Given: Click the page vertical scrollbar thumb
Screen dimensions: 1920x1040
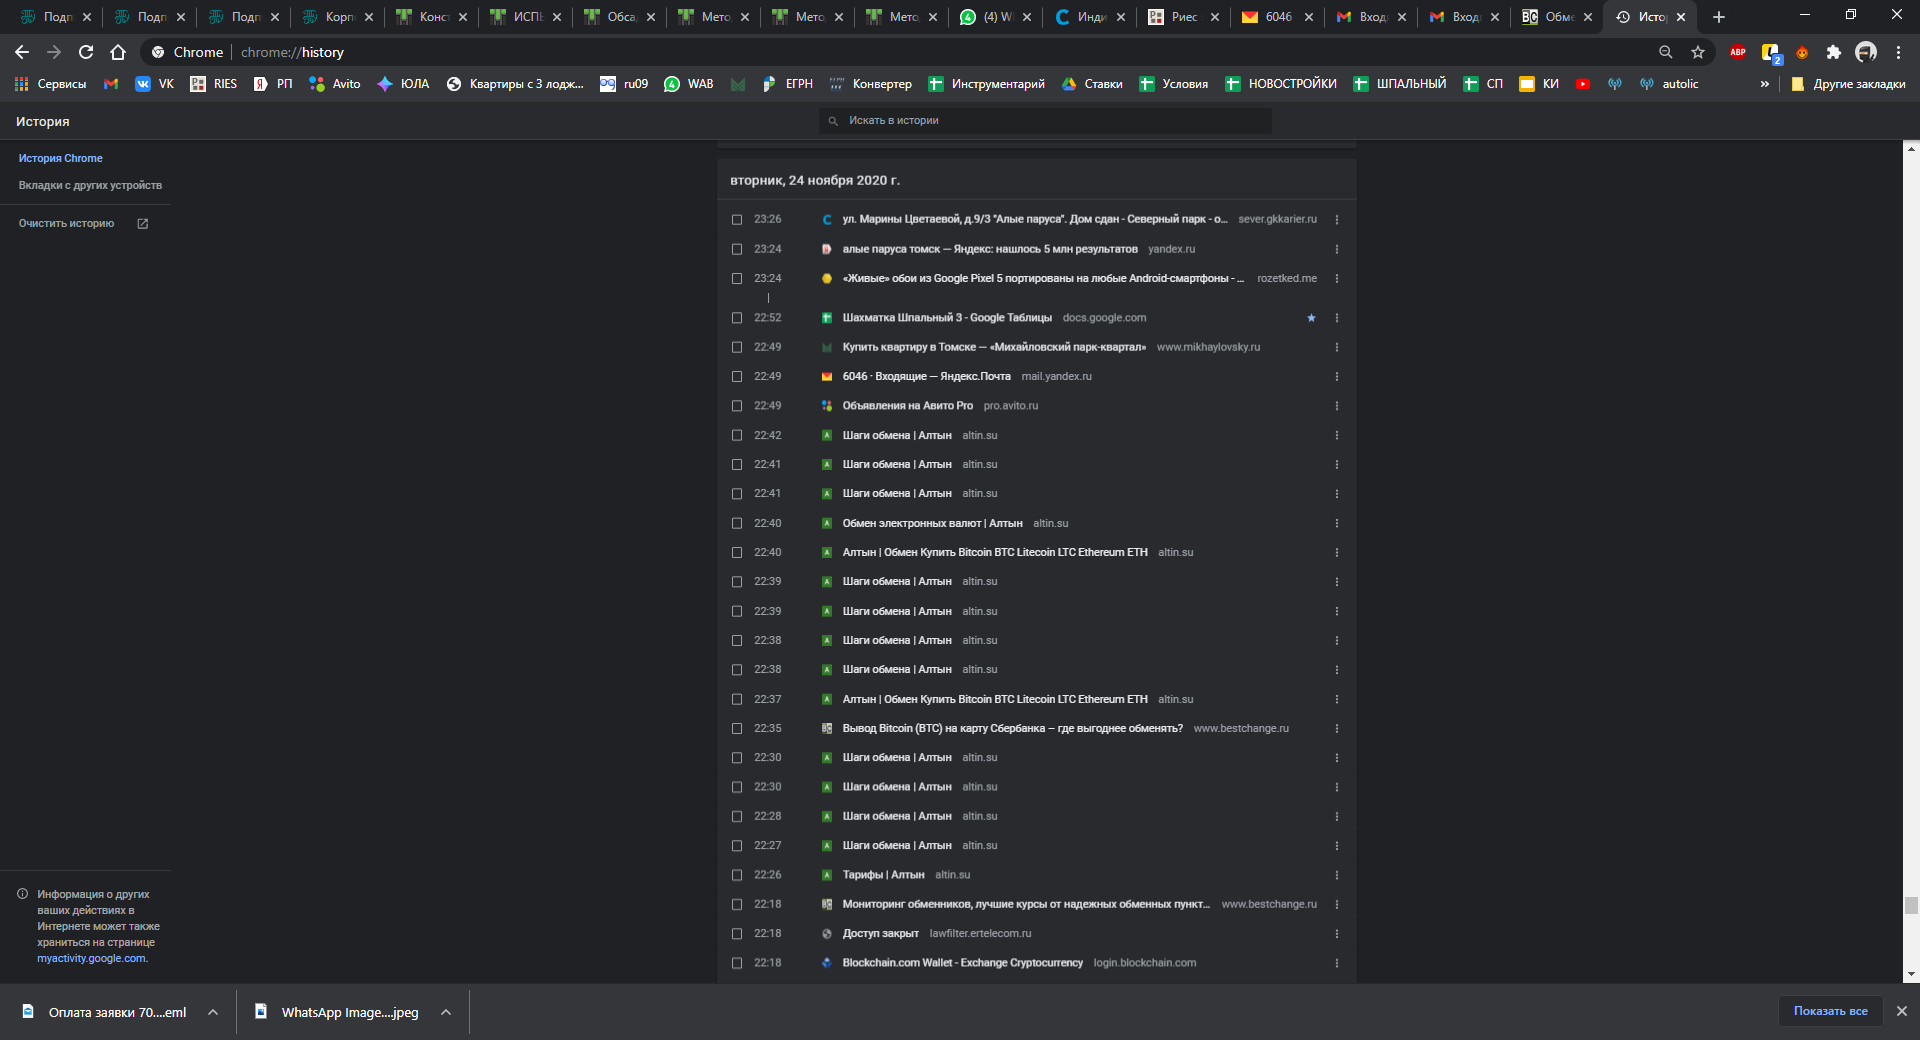Looking at the screenshot, I should [x=1911, y=905].
